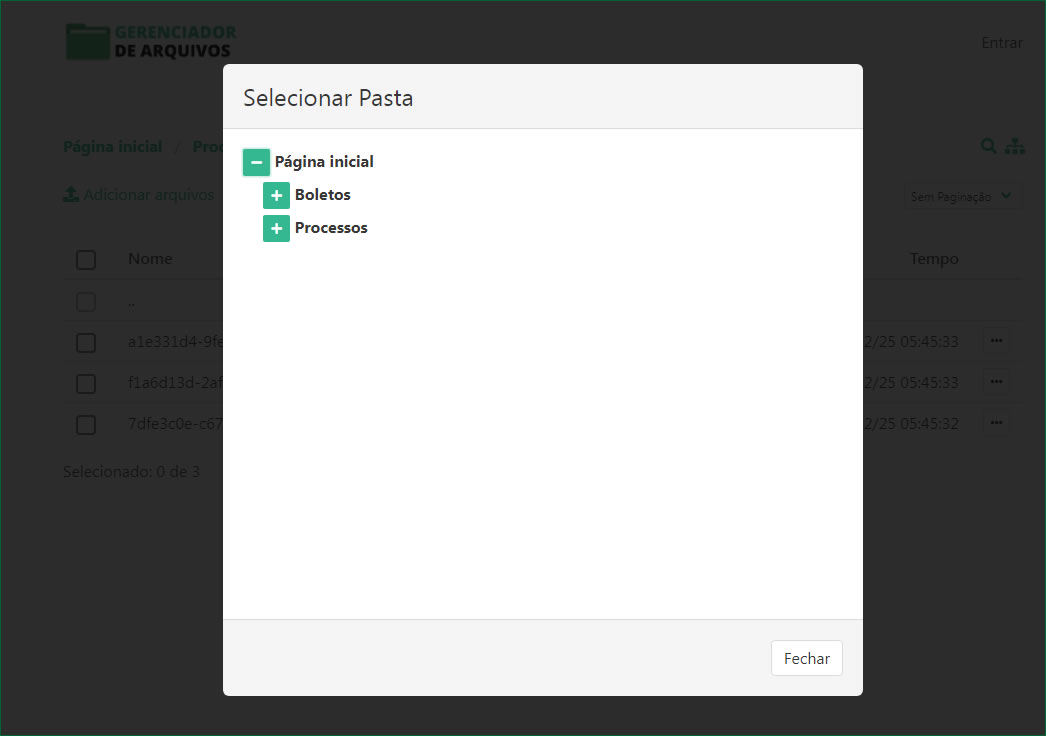
Task: Toggle the select-all checkbox beside Nome
Action: tap(86, 260)
